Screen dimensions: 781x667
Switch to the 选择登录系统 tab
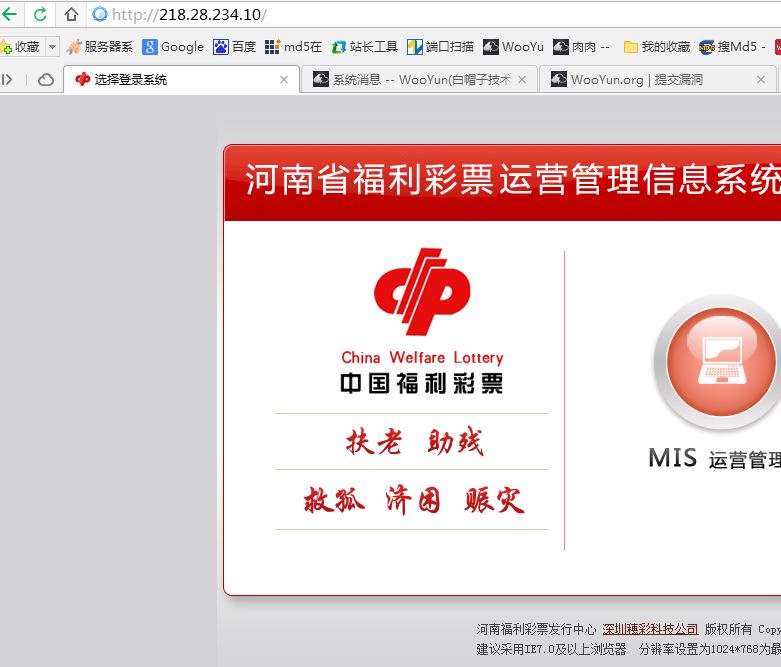(x=182, y=80)
